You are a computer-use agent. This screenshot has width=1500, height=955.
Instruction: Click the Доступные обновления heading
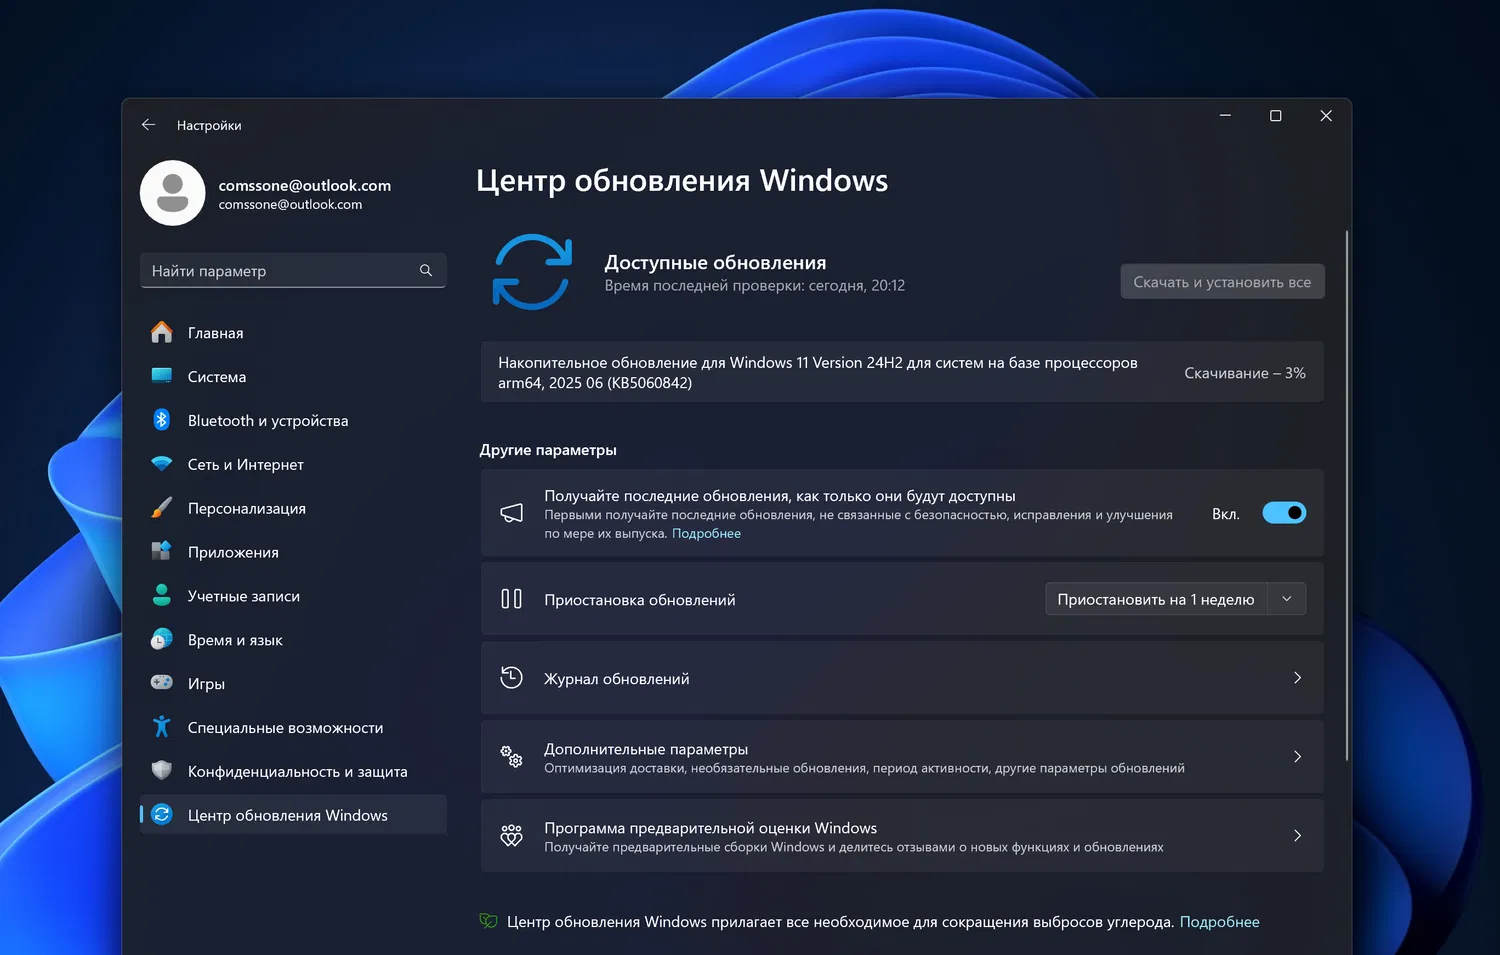click(715, 262)
